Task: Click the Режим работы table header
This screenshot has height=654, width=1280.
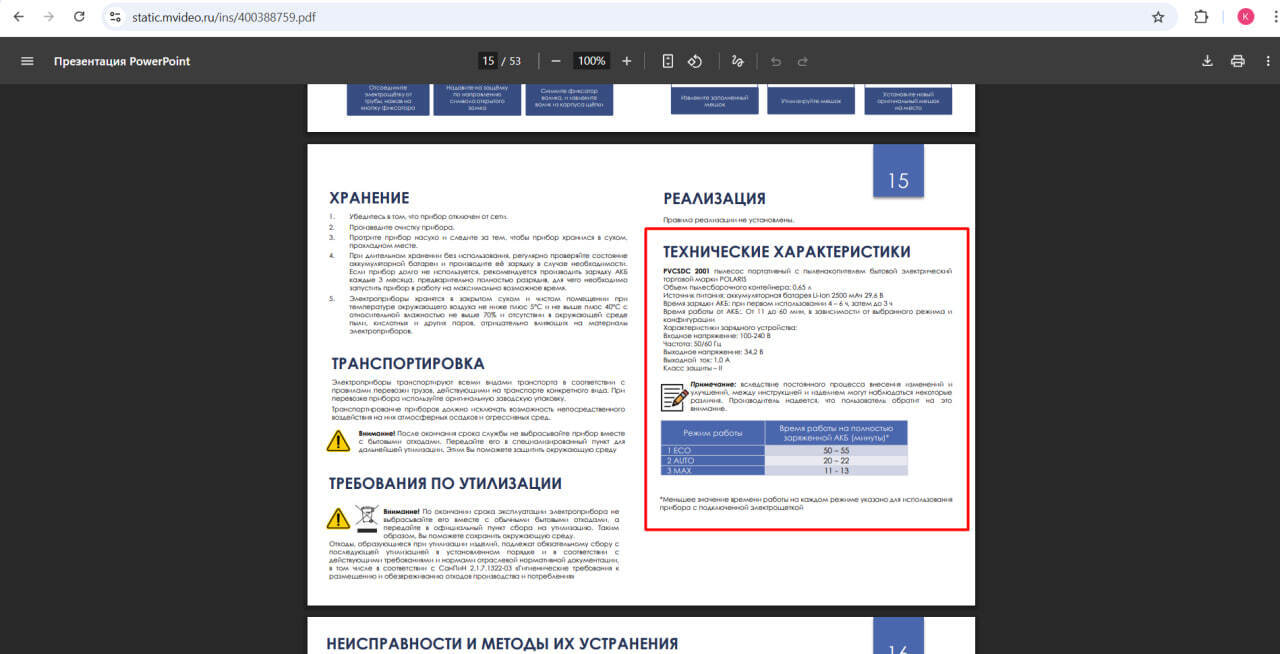Action: [x=712, y=432]
